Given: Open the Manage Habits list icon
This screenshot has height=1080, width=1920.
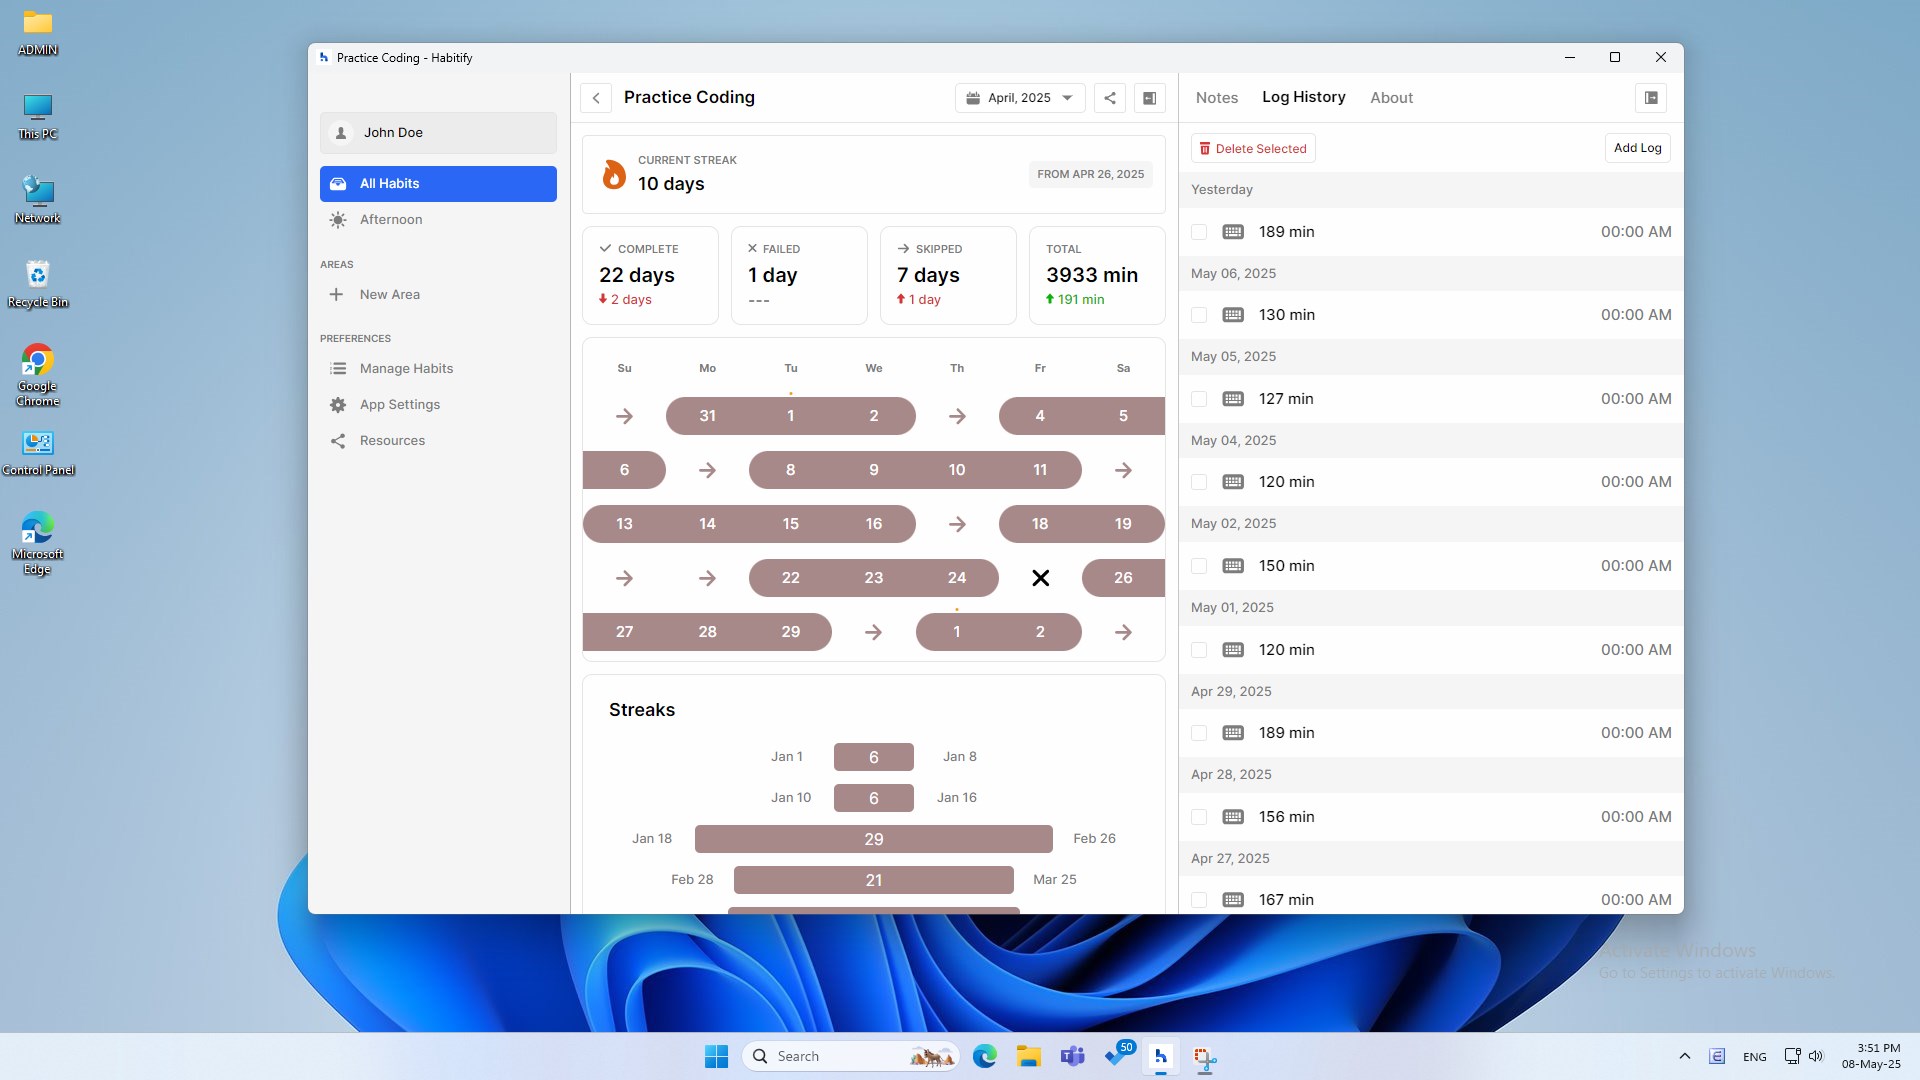Looking at the screenshot, I should 339,369.
